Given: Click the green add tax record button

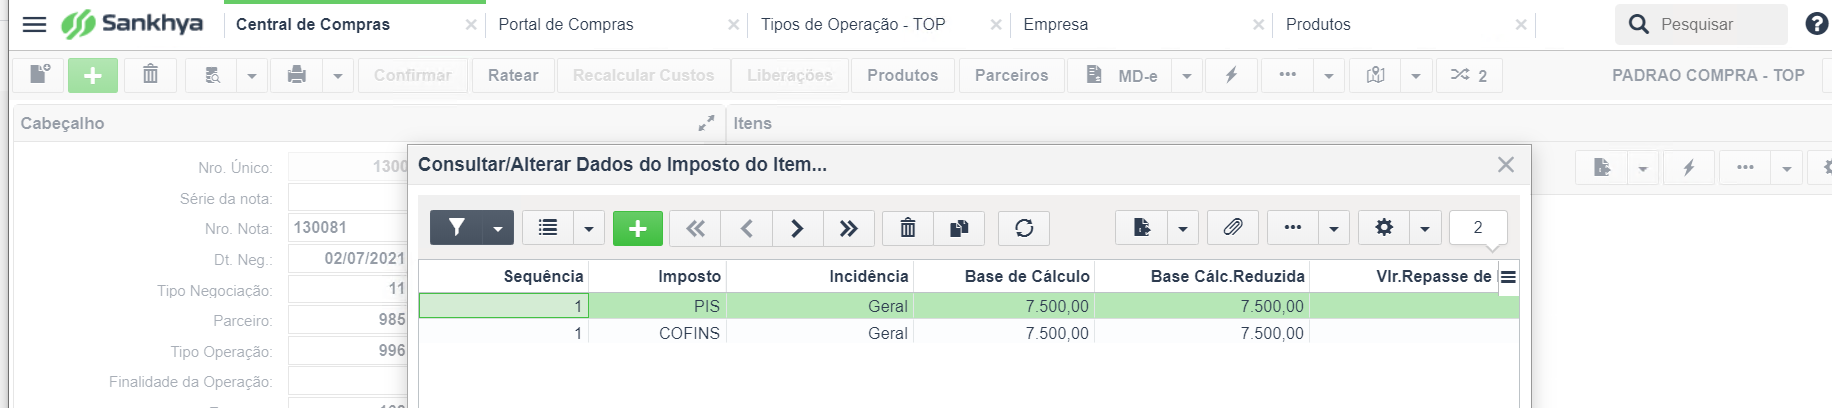Looking at the screenshot, I should click(637, 228).
